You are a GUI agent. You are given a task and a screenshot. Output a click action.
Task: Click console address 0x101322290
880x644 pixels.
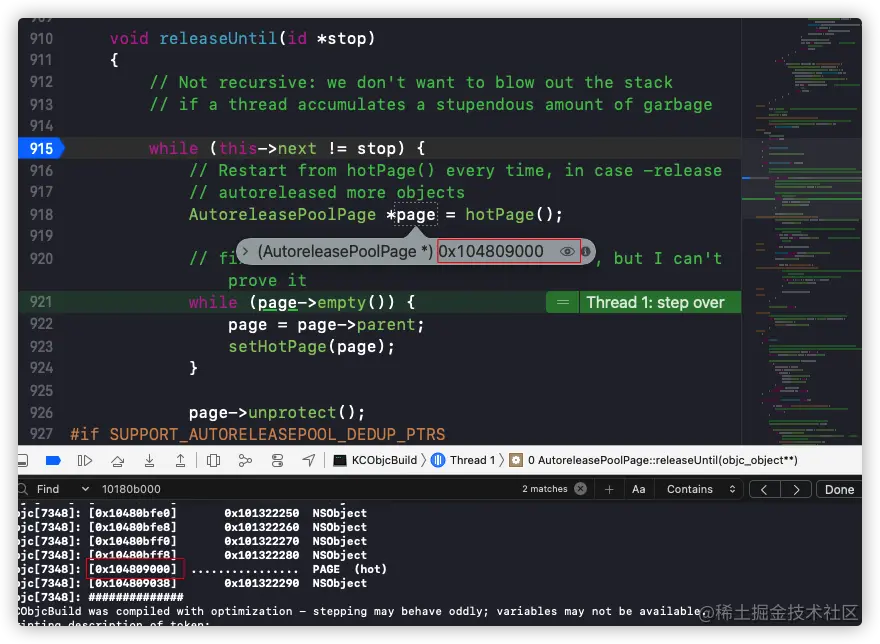pos(262,583)
